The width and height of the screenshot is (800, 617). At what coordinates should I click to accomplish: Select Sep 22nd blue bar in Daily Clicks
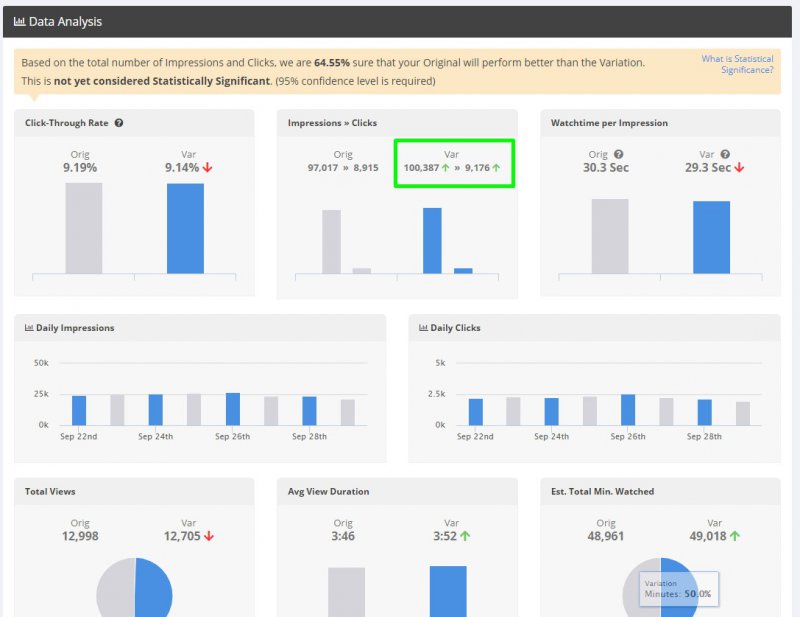click(x=476, y=412)
